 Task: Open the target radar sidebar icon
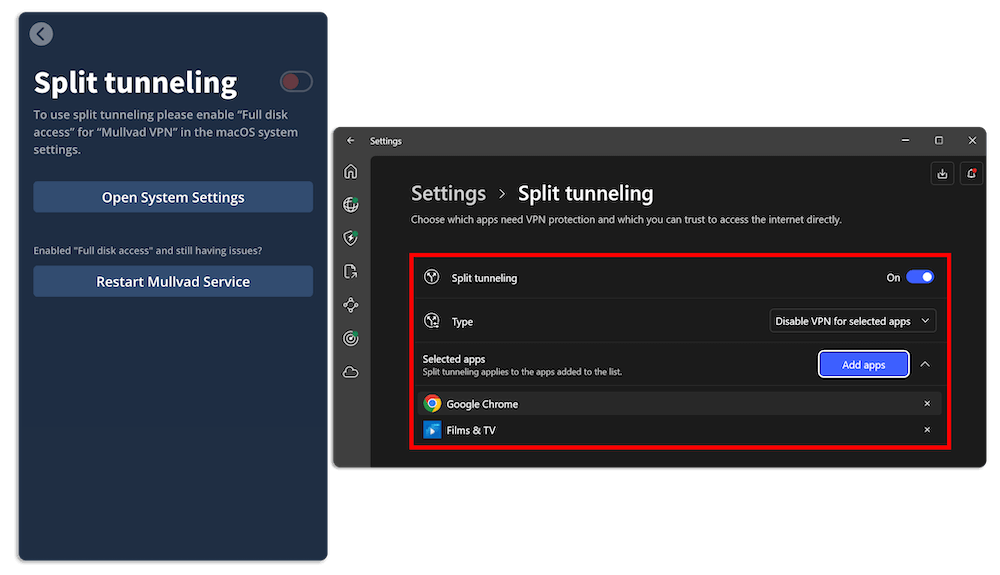[x=351, y=338]
